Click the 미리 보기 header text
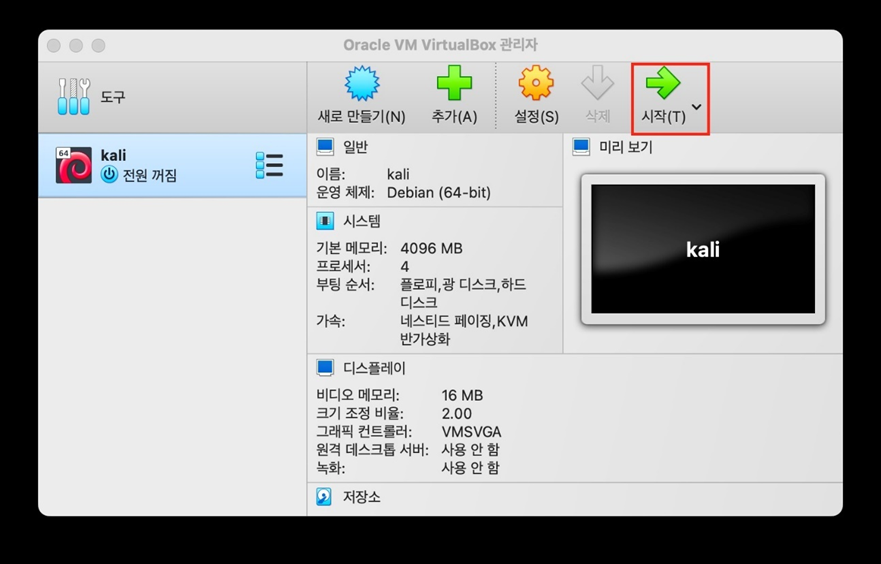 point(625,147)
